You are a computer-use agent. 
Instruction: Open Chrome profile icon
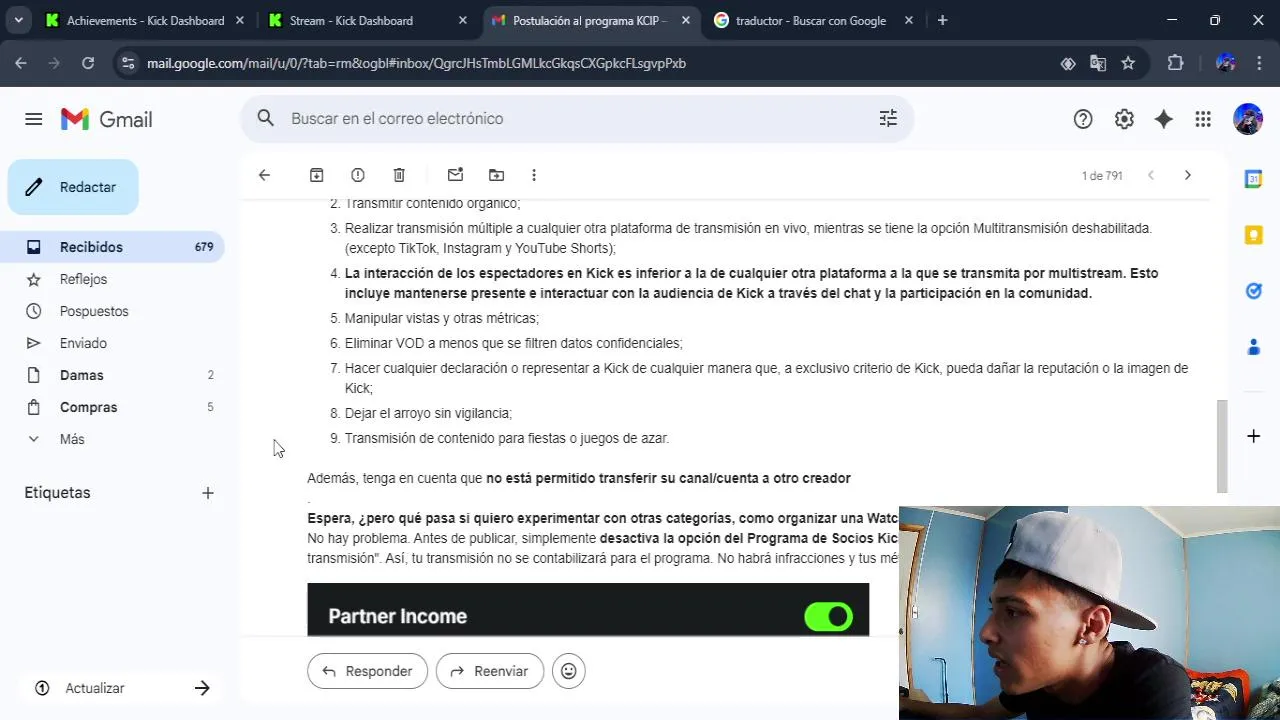(1225, 63)
